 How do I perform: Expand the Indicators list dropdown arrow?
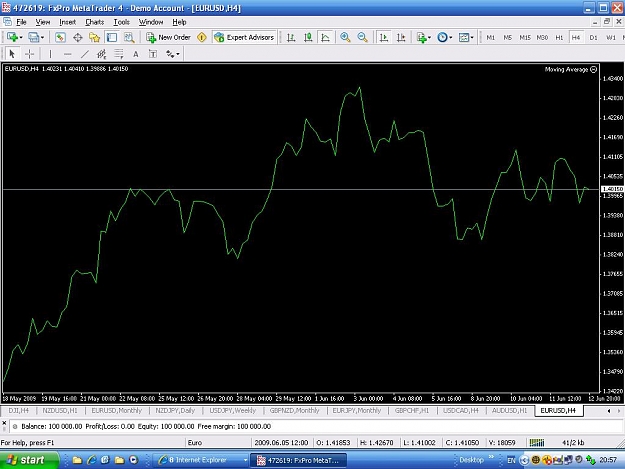coord(429,38)
